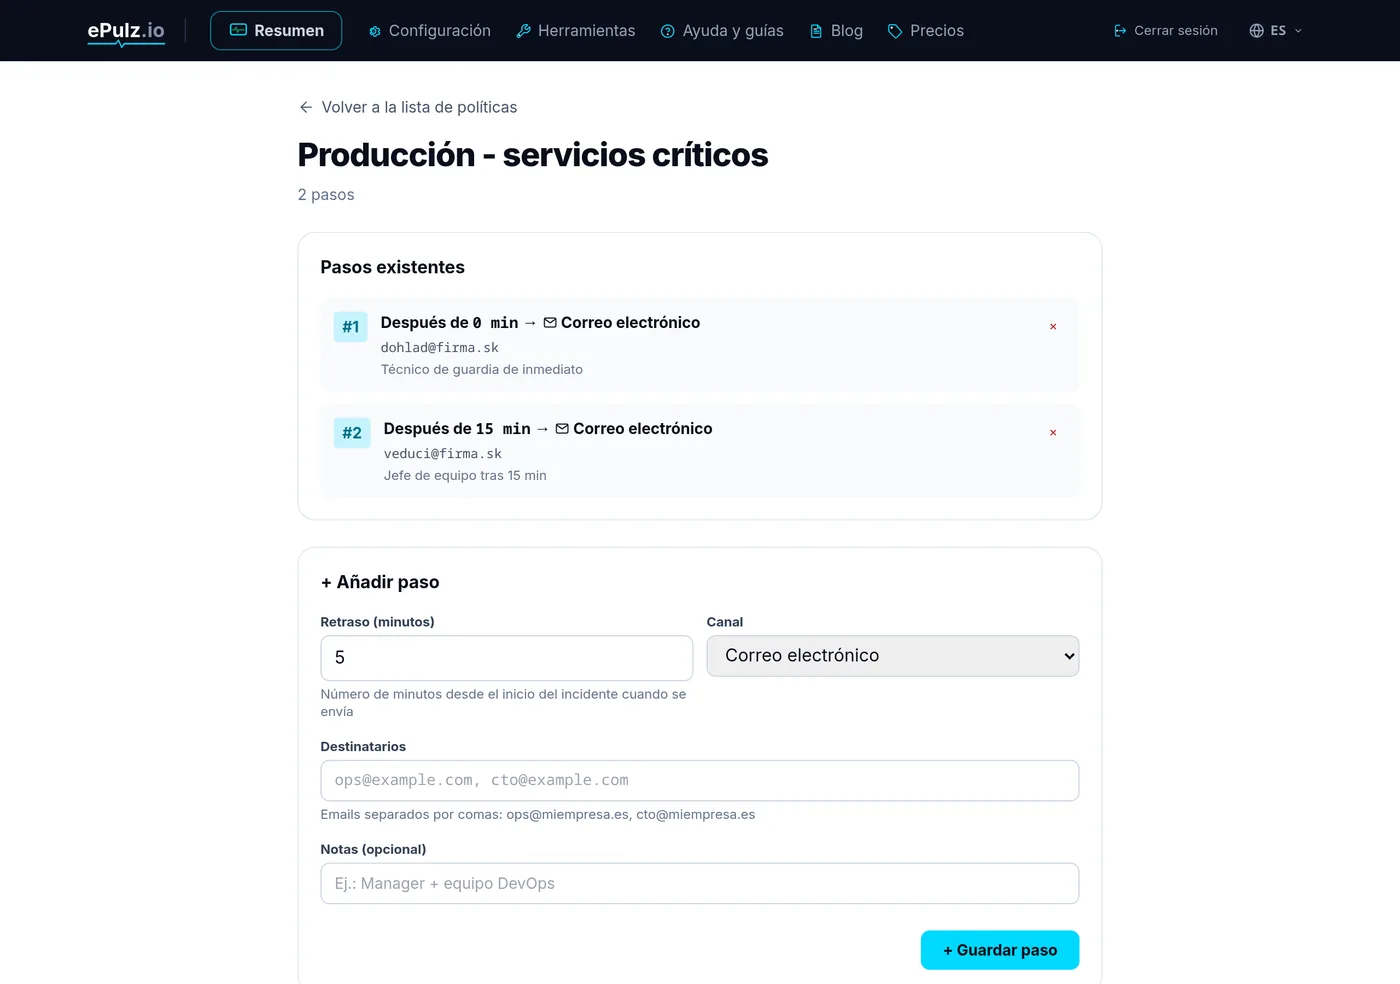Return via Volver a la lista de políticas
Screen dimensions: 1400x984
408,107
